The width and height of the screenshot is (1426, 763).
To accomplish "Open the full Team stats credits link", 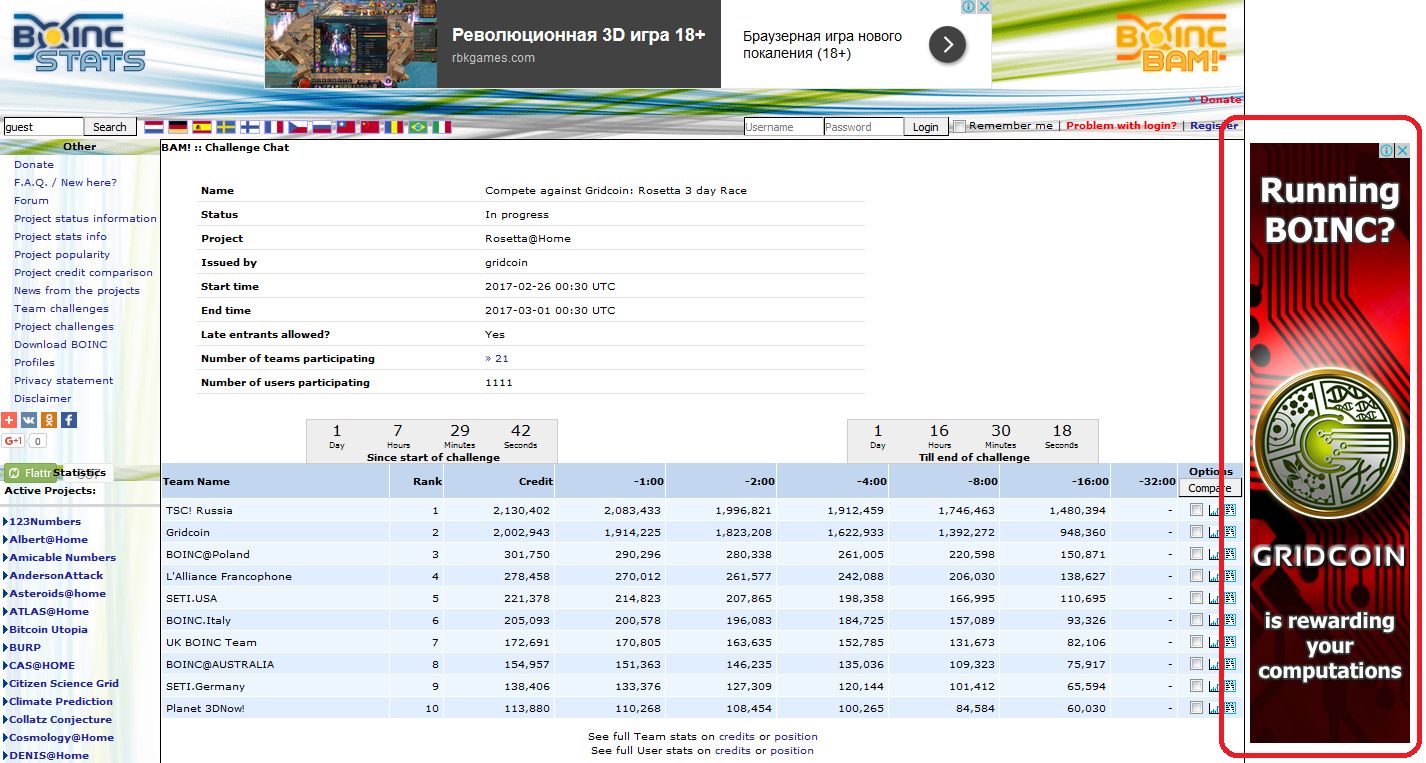I will point(736,737).
